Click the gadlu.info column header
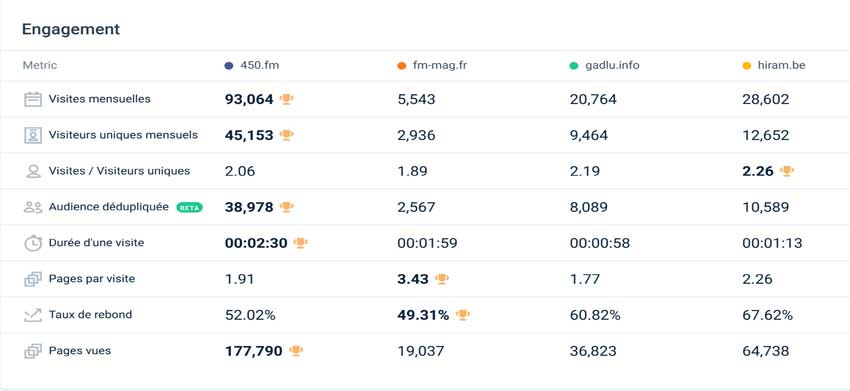The width and height of the screenshot is (850, 391). (x=604, y=66)
